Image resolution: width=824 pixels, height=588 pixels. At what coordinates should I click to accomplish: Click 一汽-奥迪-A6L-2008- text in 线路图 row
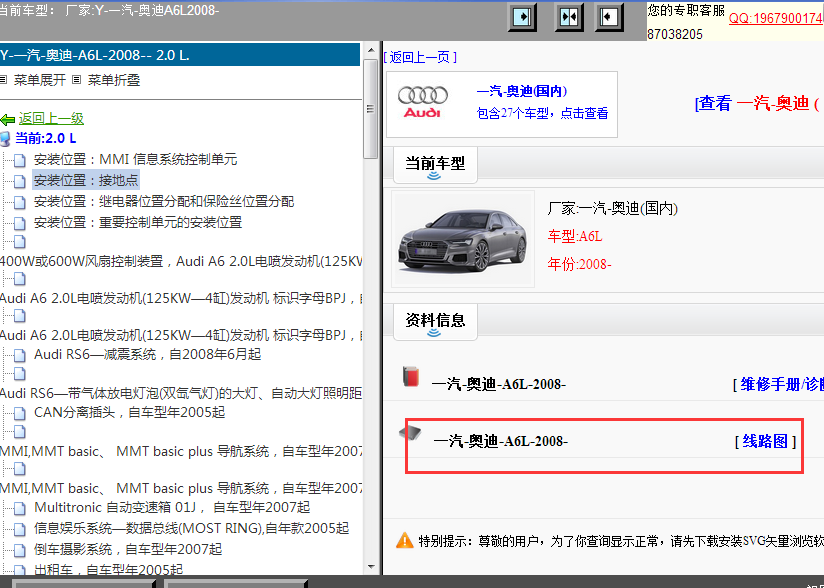coord(500,441)
